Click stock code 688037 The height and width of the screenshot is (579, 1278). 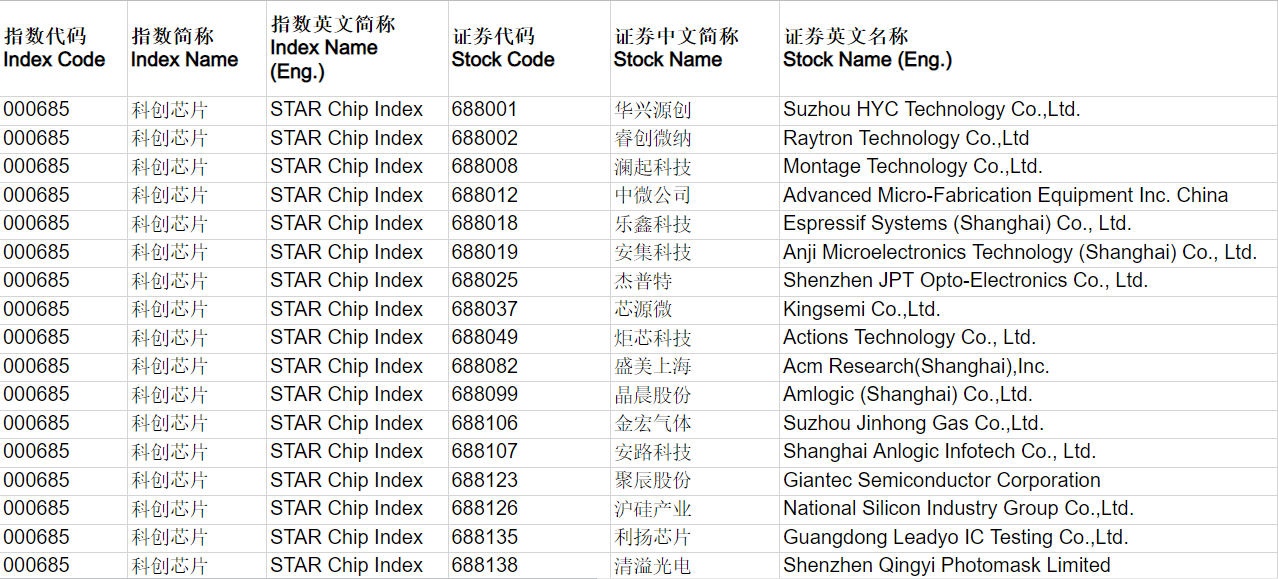point(485,309)
